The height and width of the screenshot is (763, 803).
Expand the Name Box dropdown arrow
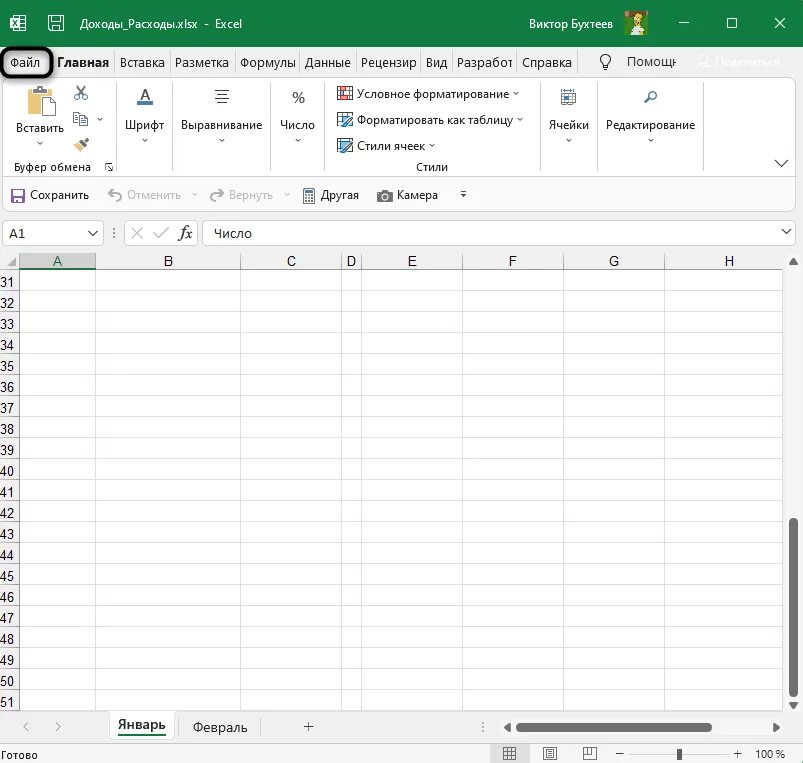(x=93, y=234)
